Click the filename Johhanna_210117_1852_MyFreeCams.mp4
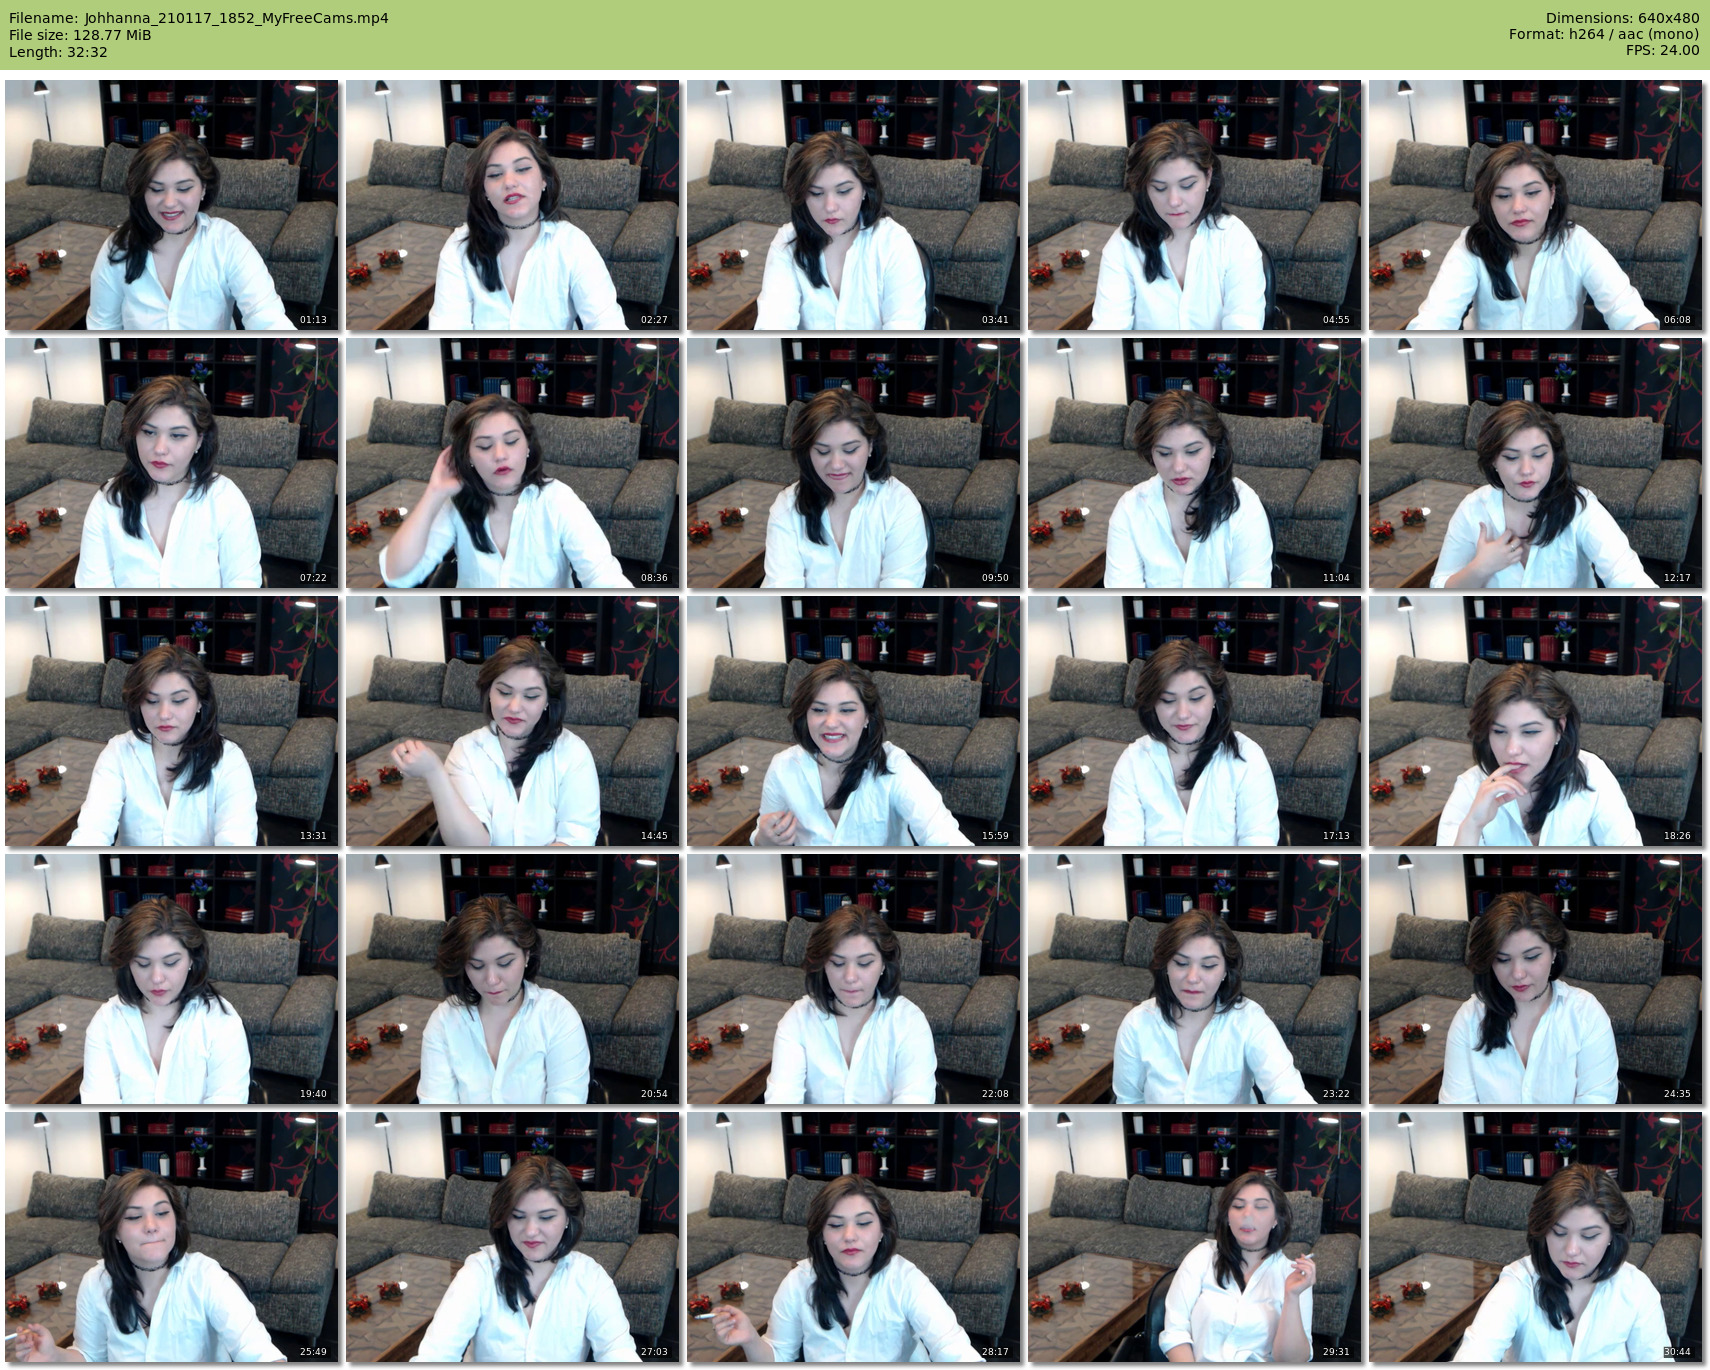This screenshot has width=1710, height=1370. 237,18
